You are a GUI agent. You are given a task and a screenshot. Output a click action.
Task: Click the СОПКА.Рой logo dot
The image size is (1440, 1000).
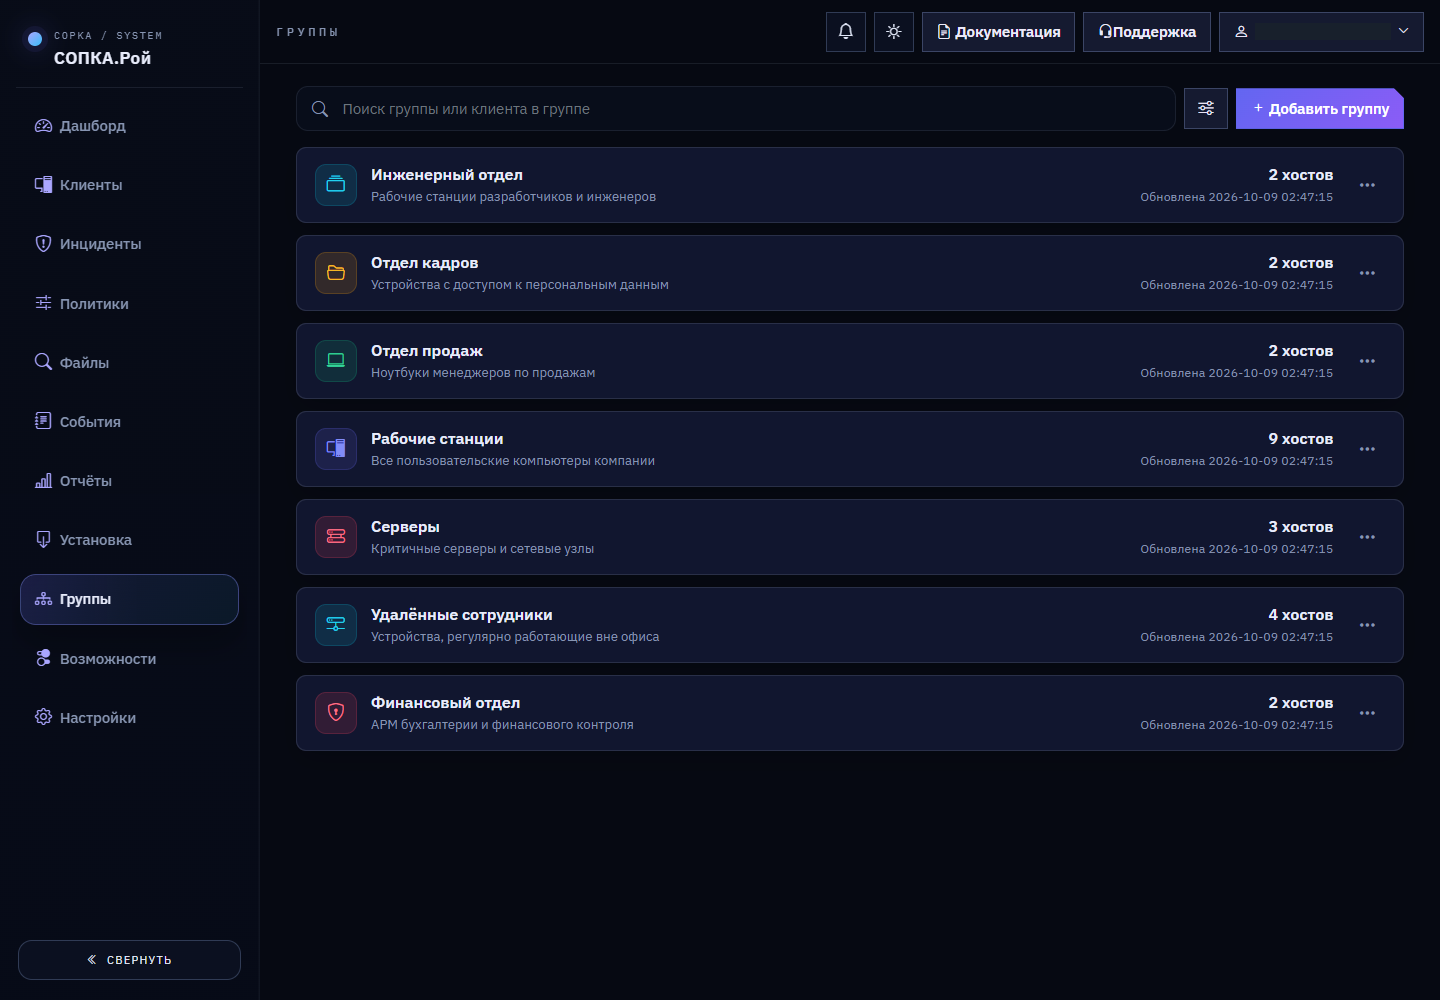35,39
